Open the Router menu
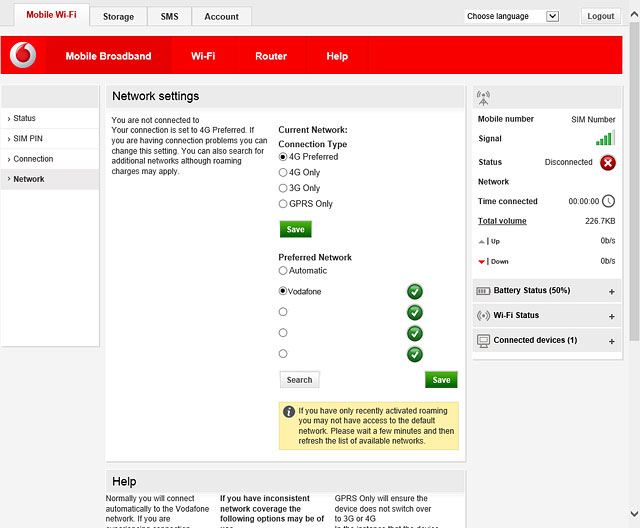Image resolution: width=640 pixels, height=528 pixels. click(271, 56)
